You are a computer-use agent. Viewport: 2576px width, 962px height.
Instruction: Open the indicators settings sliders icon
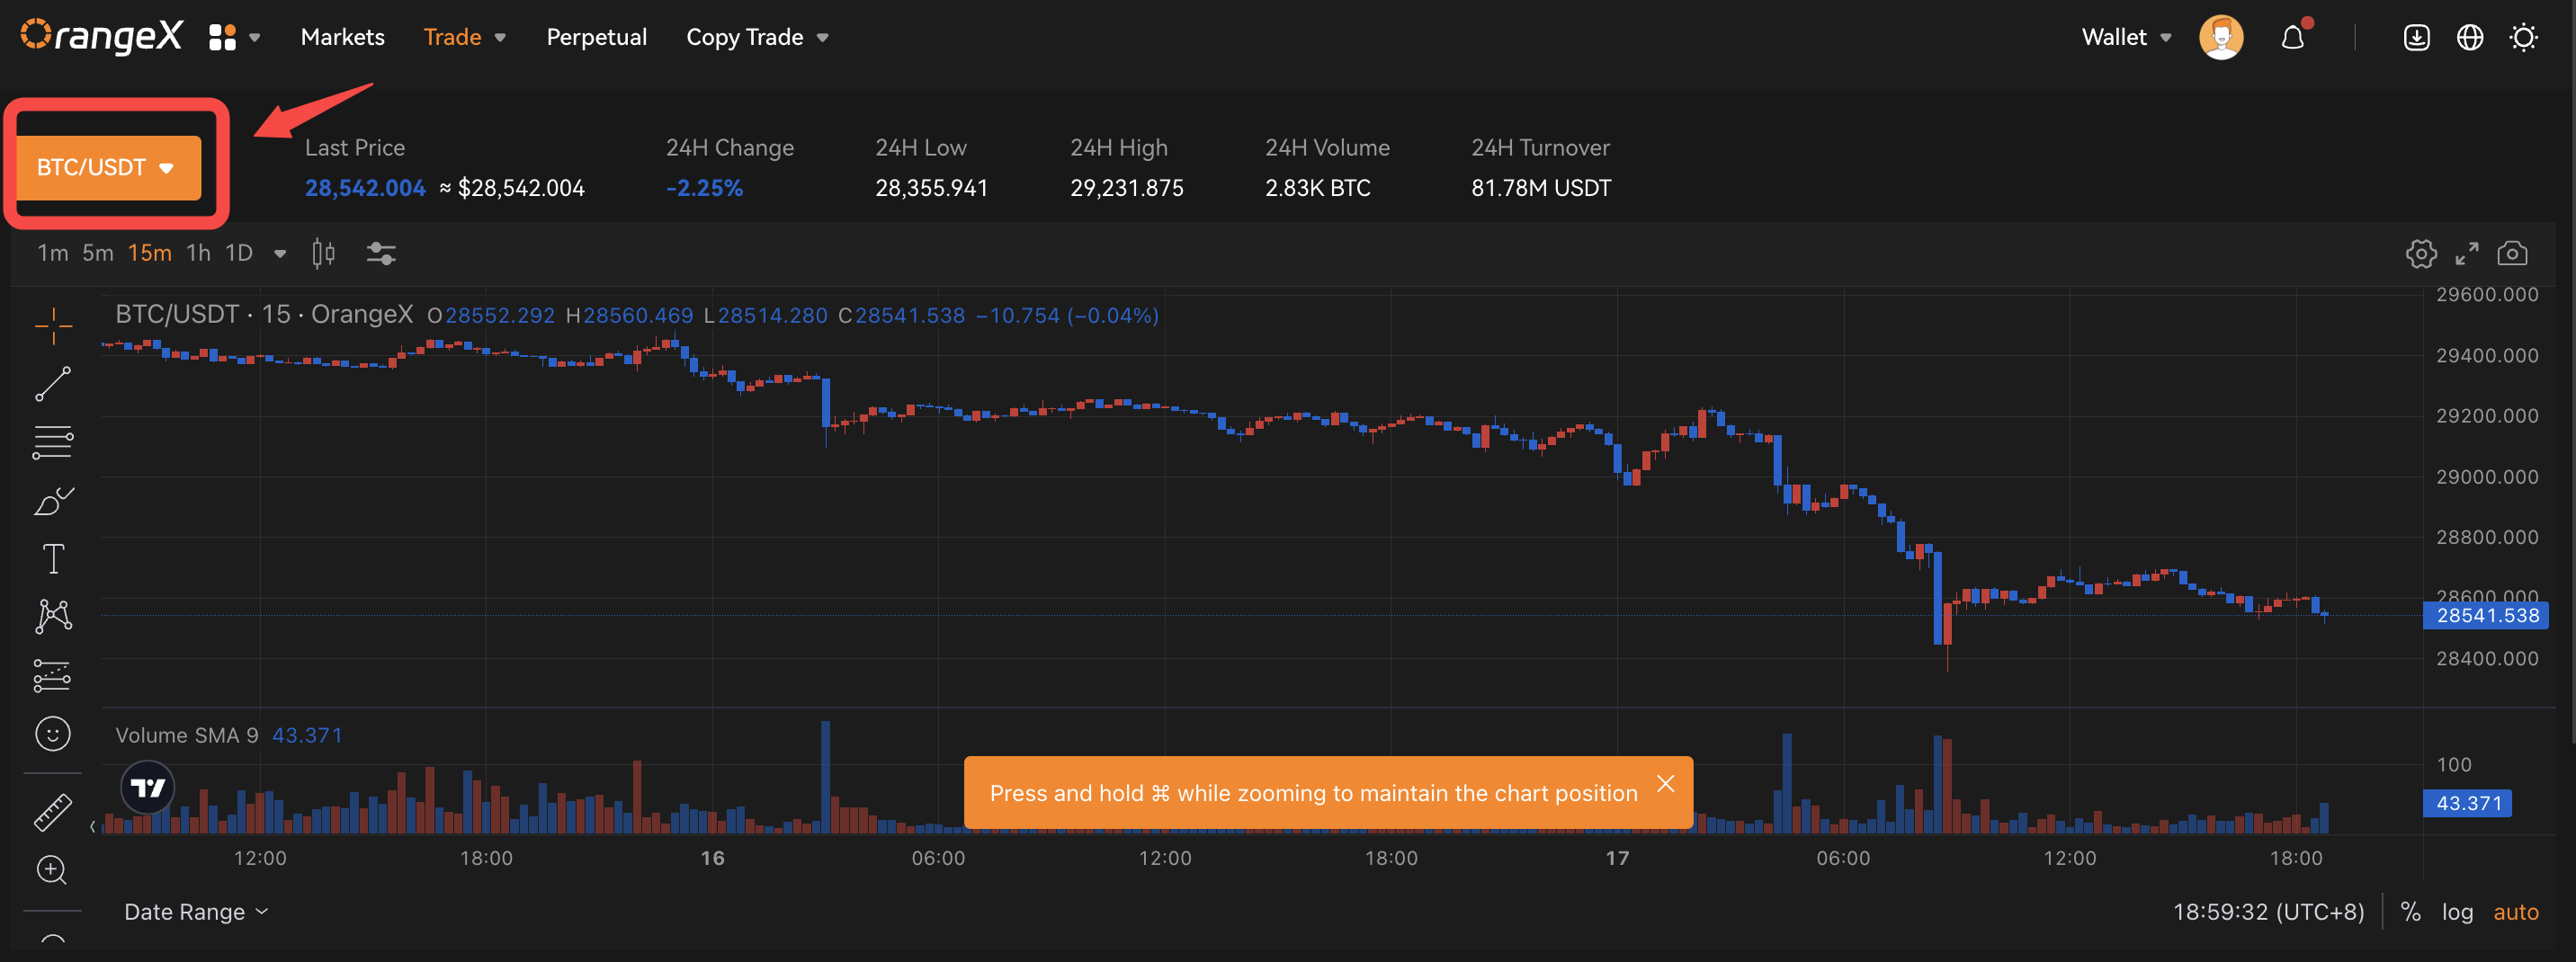click(x=381, y=254)
